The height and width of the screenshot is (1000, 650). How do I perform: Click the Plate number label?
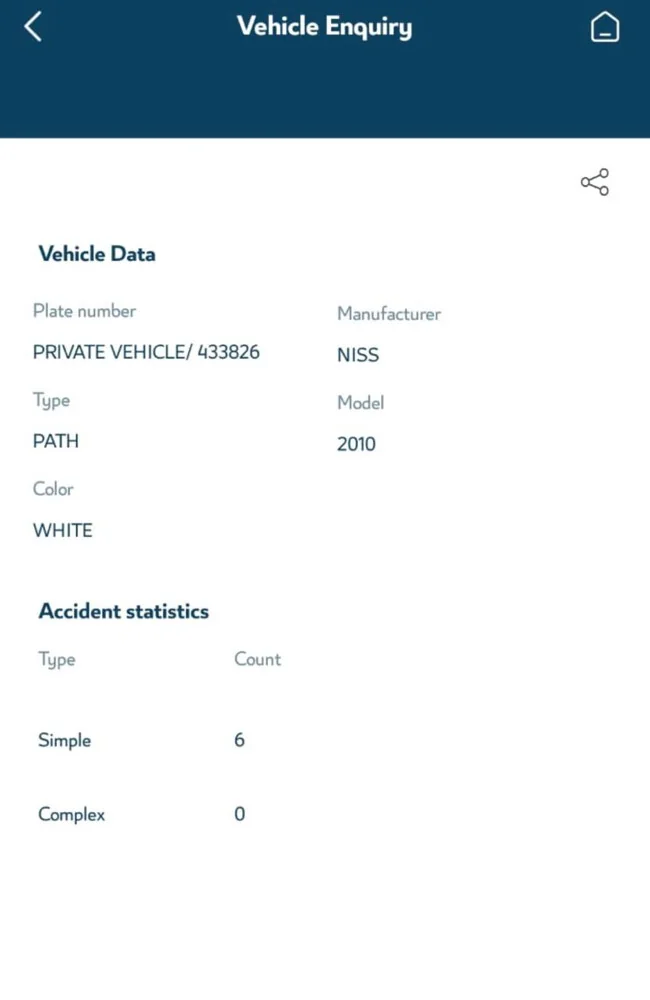[x=84, y=311]
